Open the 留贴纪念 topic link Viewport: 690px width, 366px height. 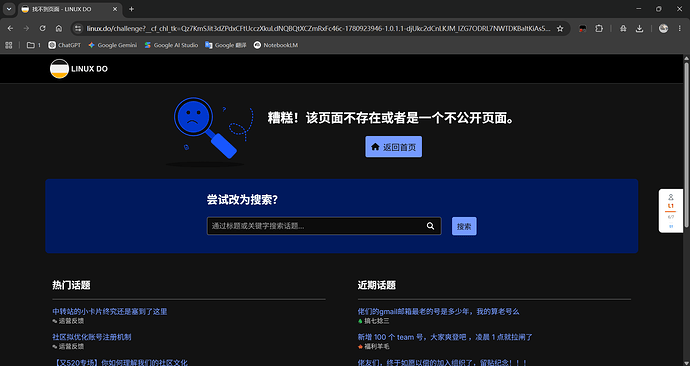point(442,362)
